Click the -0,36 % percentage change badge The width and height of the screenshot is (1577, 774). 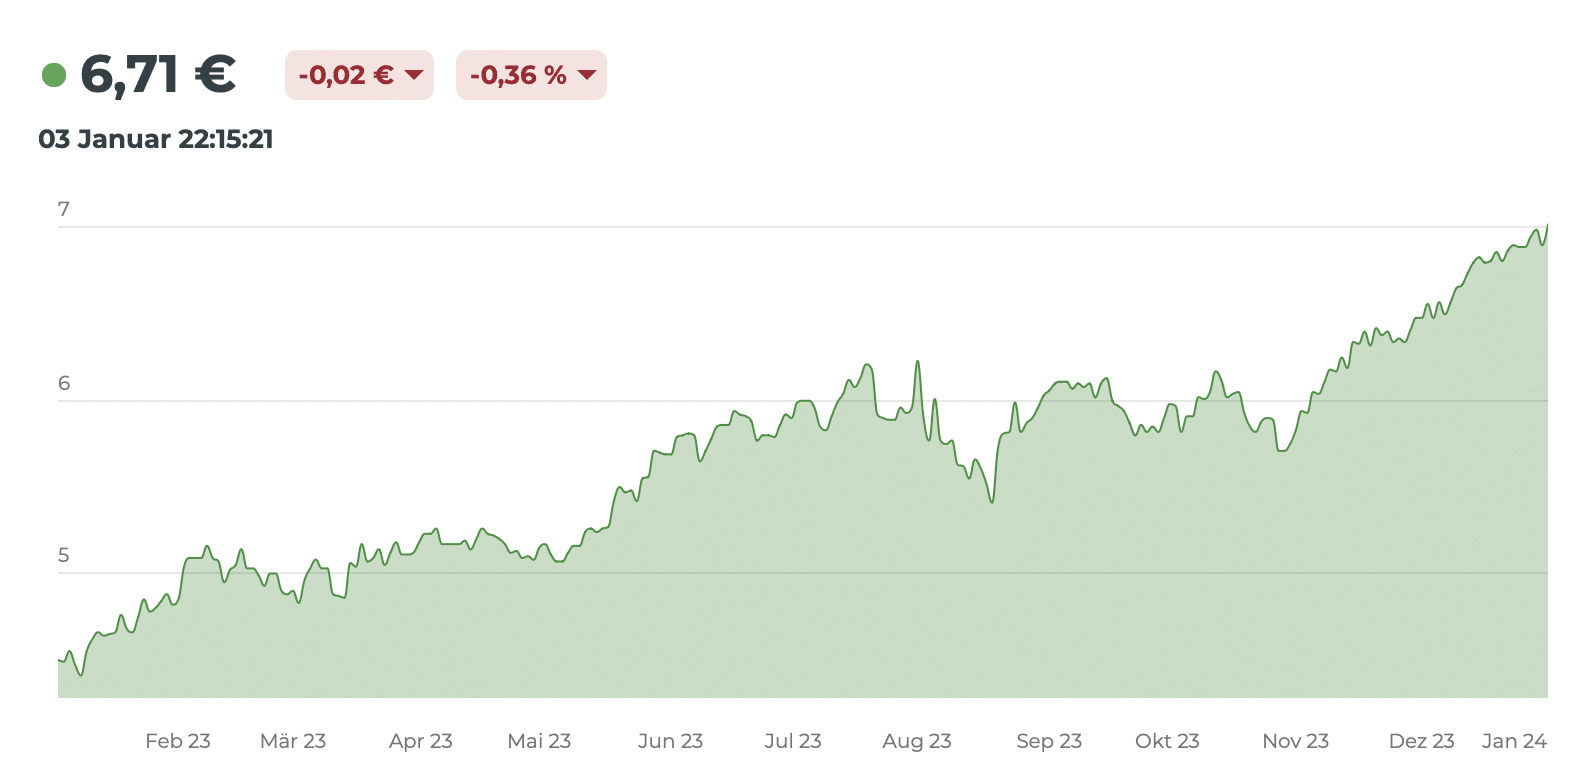[x=531, y=75]
